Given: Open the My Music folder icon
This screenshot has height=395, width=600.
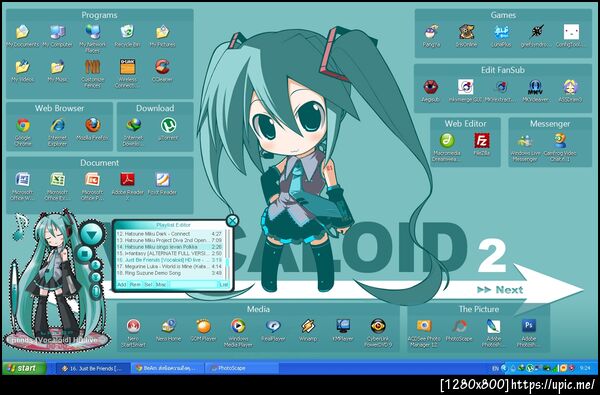Looking at the screenshot, I should click(57, 67).
